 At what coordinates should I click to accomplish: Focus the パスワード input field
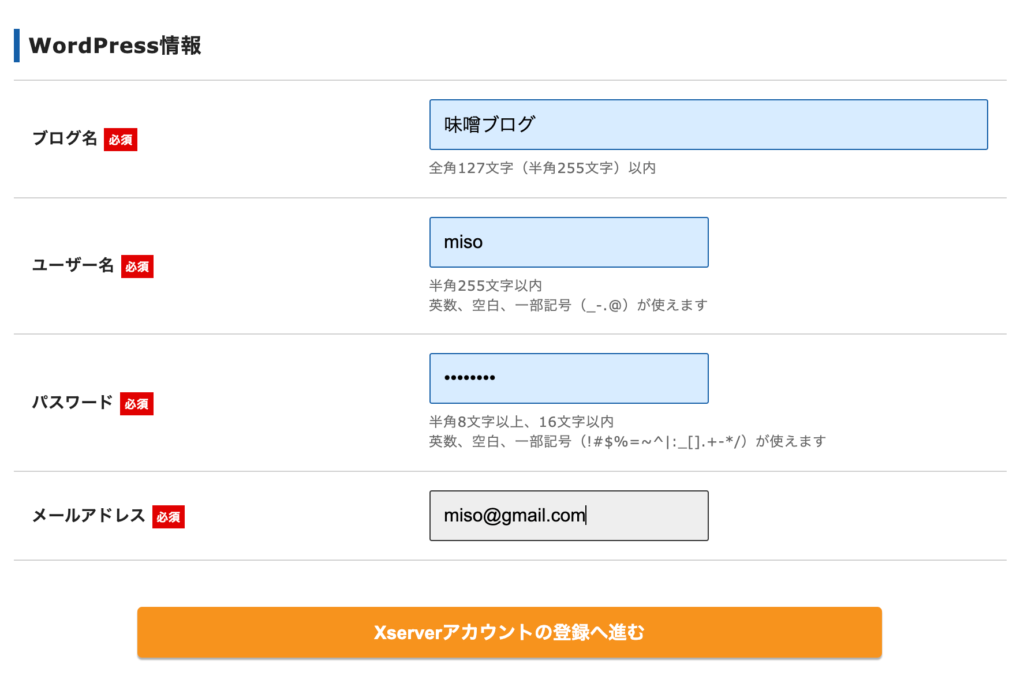pos(569,379)
